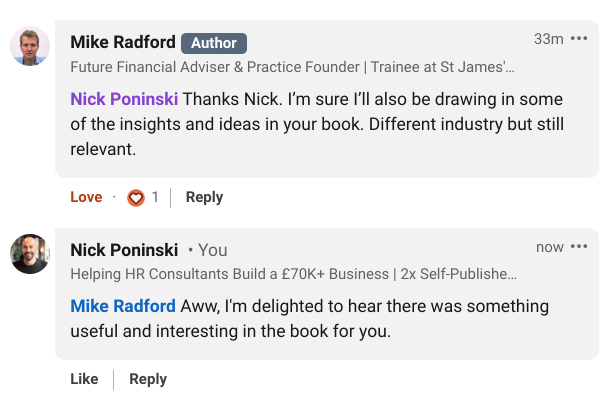Viewport: 614px width, 398px height.
Task: Click Nick's Helping HR Consultants headline
Action: click(293, 274)
